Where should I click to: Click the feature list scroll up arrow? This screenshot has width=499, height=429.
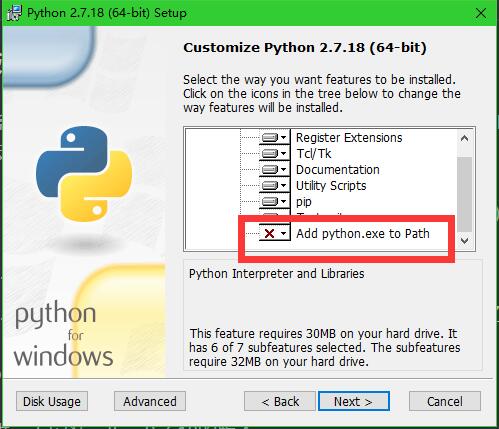(x=465, y=138)
